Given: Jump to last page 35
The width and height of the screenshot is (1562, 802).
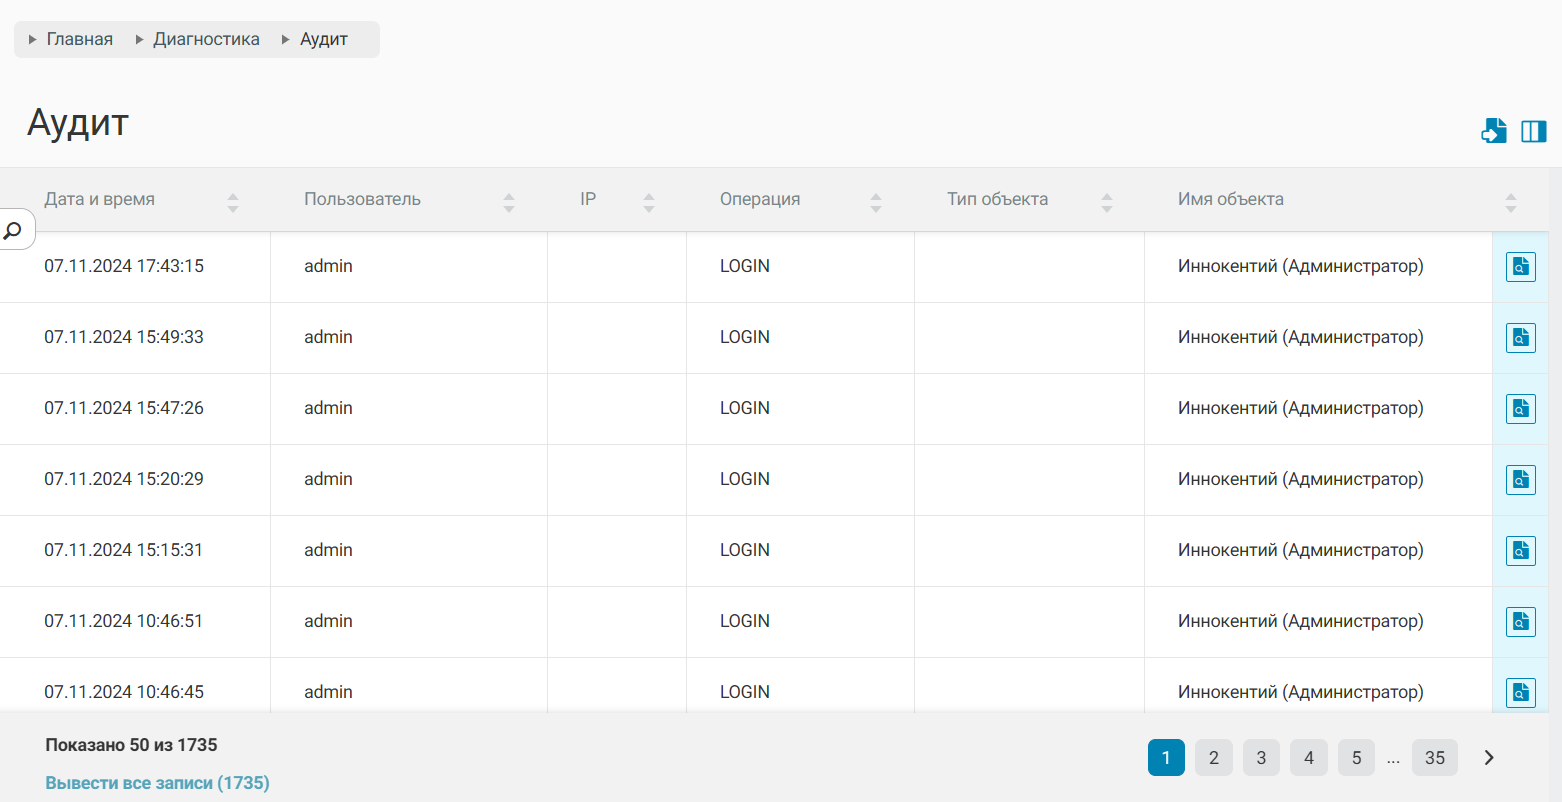Looking at the screenshot, I should [1434, 758].
